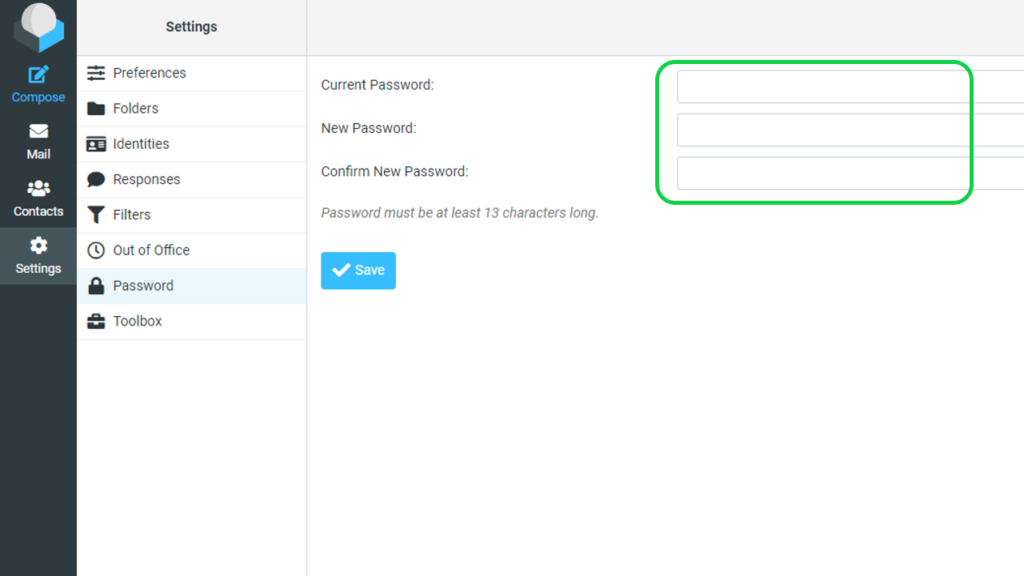Open the Filters settings section

coord(192,215)
